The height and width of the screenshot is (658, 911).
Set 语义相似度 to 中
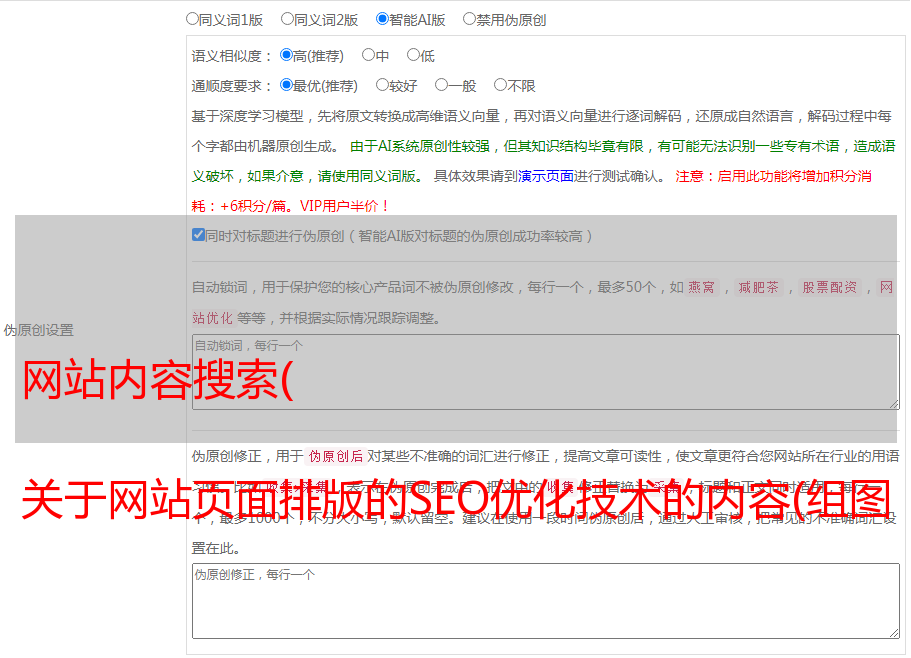point(368,55)
